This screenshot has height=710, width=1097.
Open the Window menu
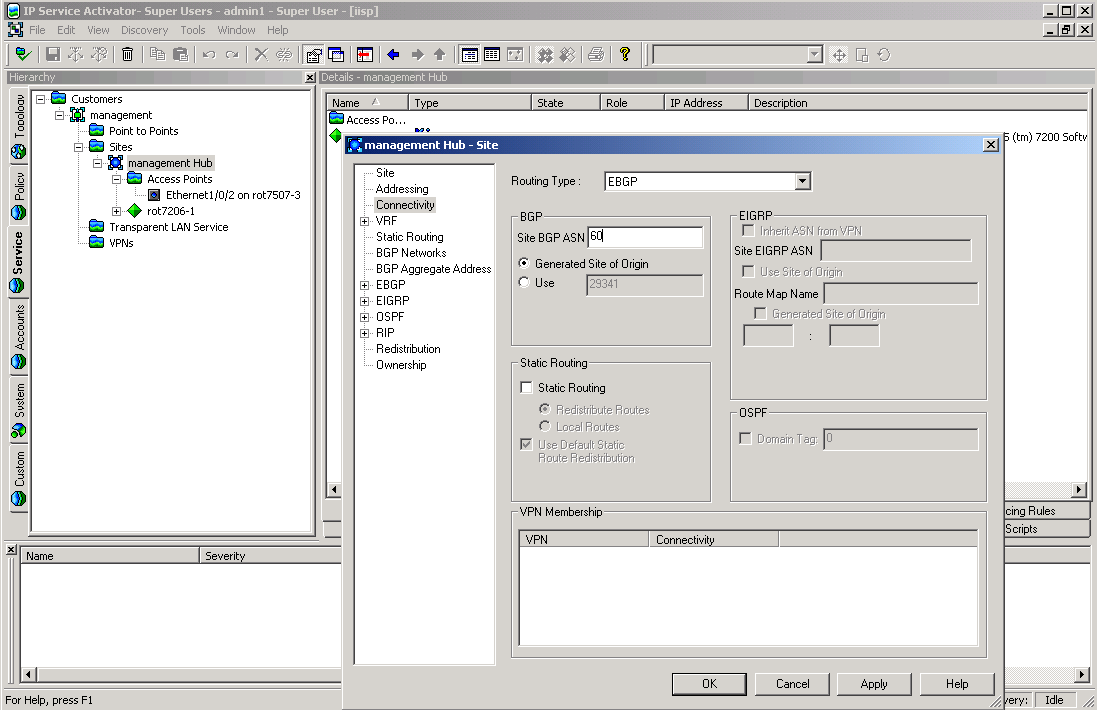236,30
